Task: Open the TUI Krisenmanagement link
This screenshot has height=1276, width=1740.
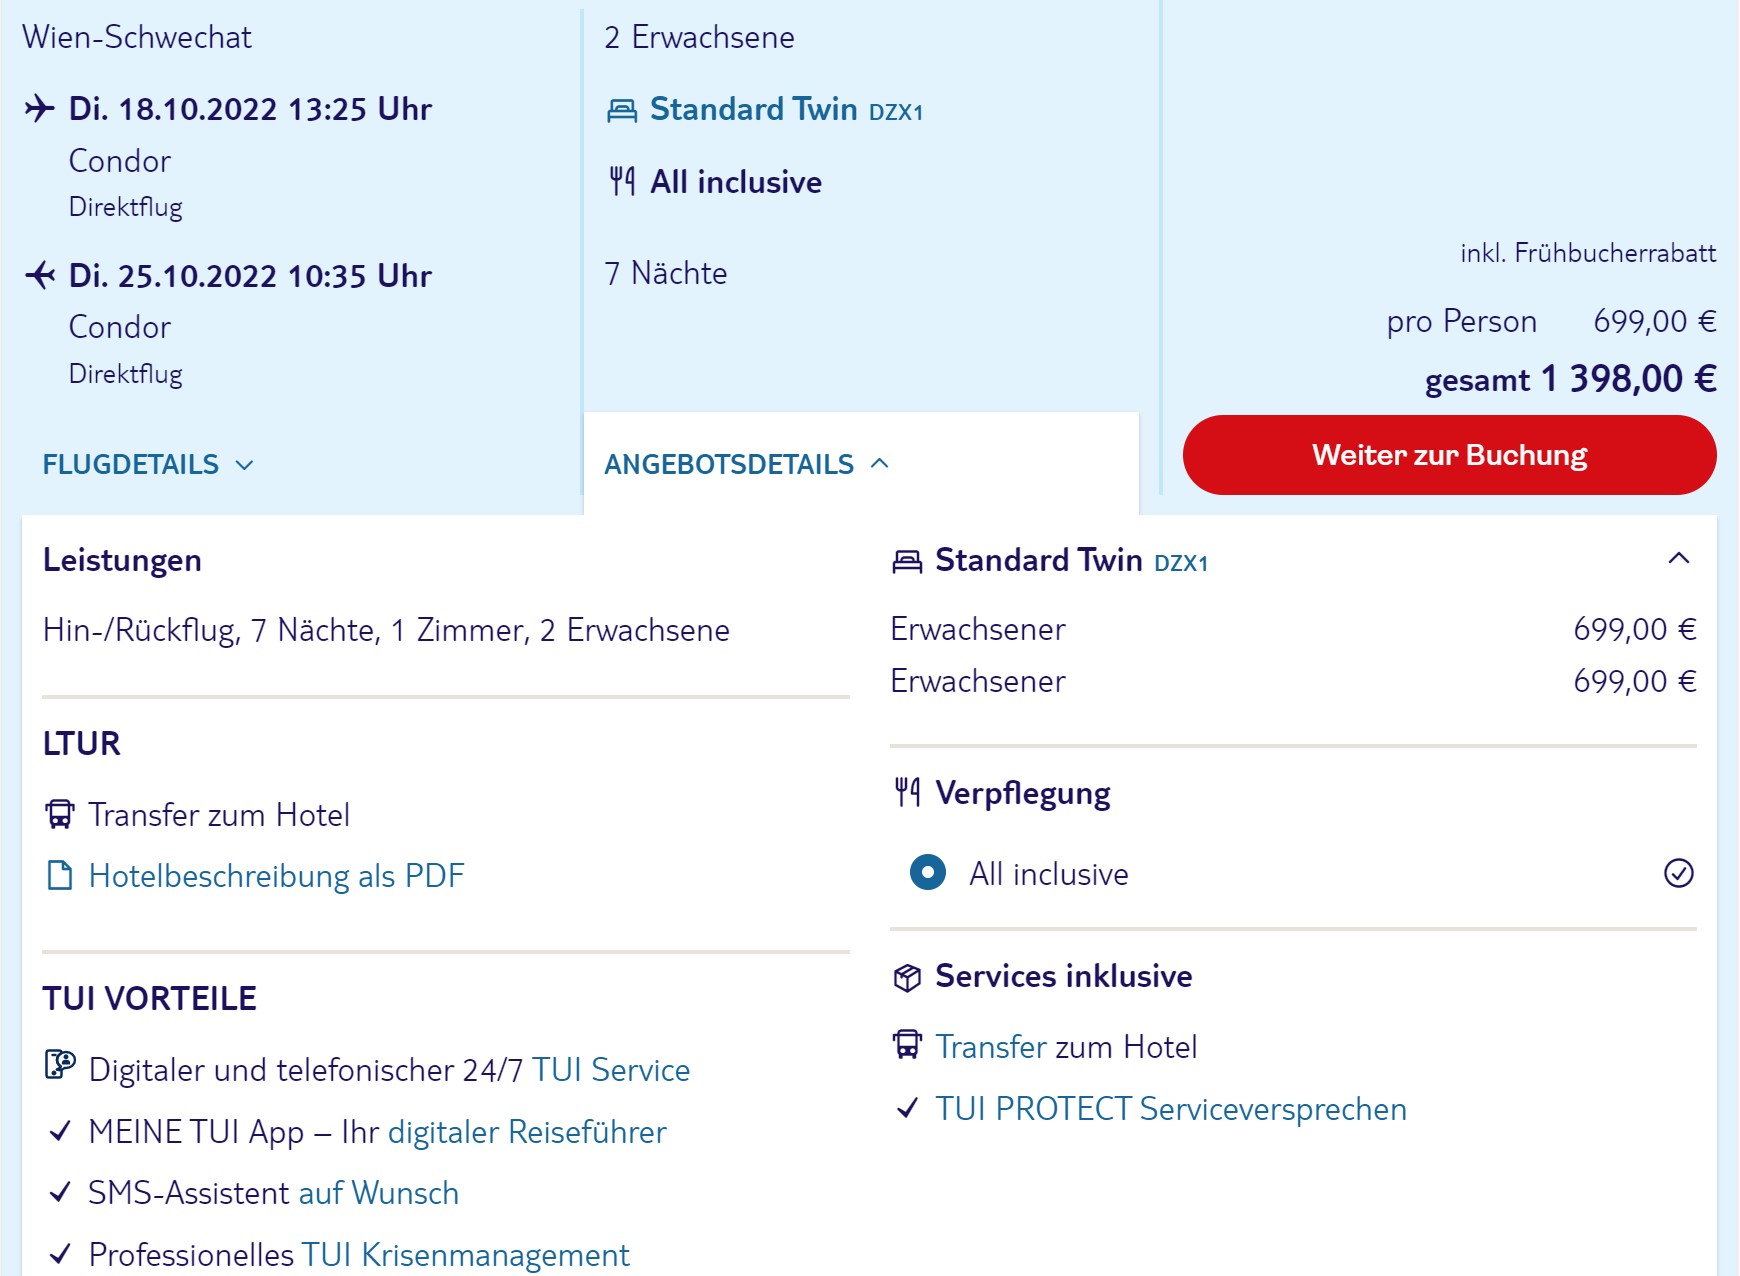Action: [465, 1254]
